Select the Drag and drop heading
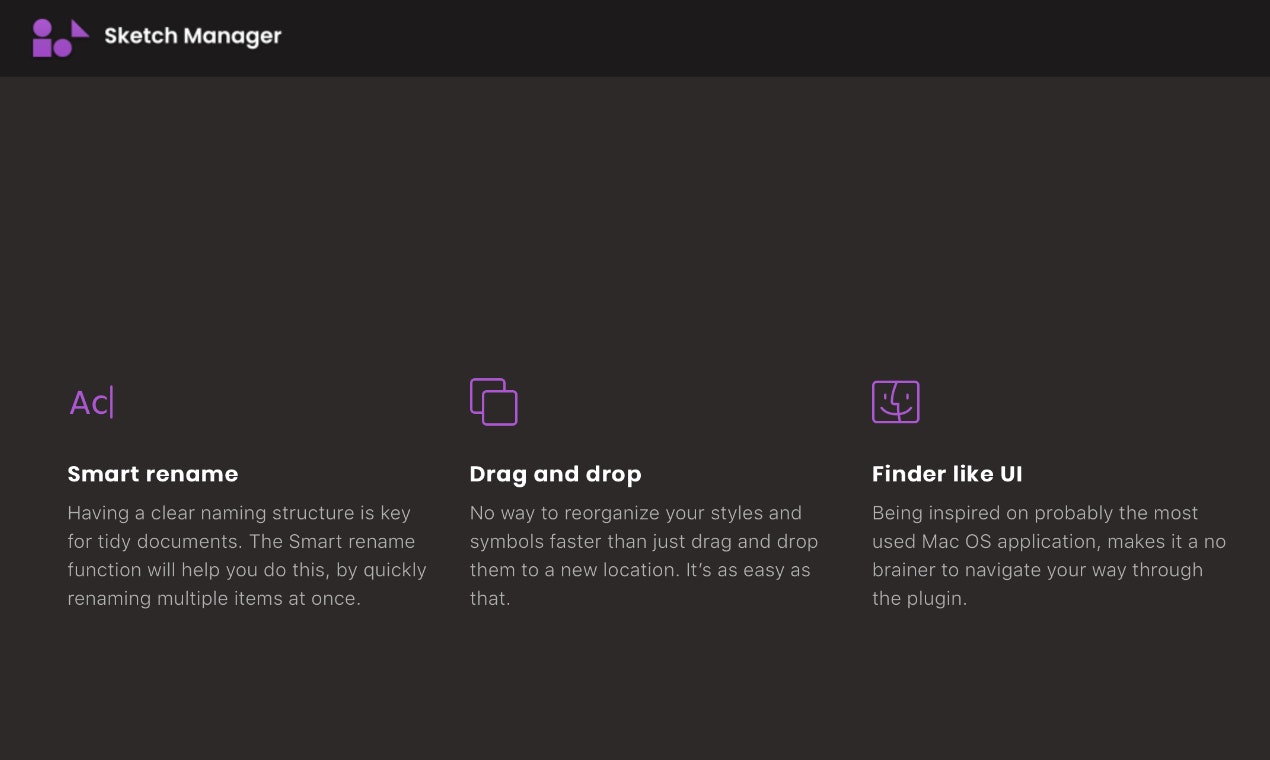The image size is (1270, 760). [x=555, y=474]
